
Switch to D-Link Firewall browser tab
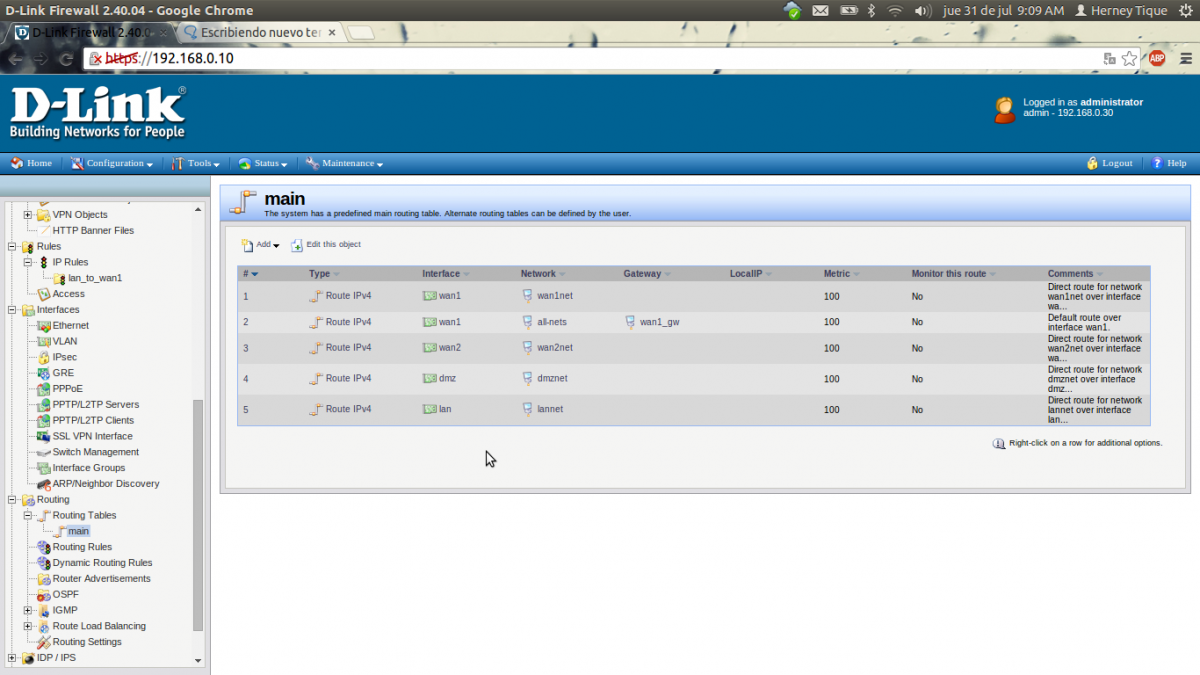point(92,32)
